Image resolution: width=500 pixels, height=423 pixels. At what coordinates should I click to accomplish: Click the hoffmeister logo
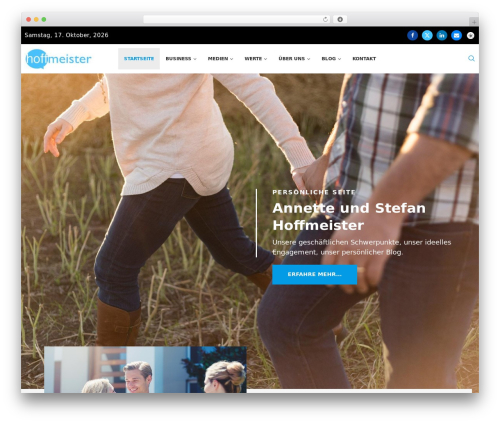coord(58,59)
